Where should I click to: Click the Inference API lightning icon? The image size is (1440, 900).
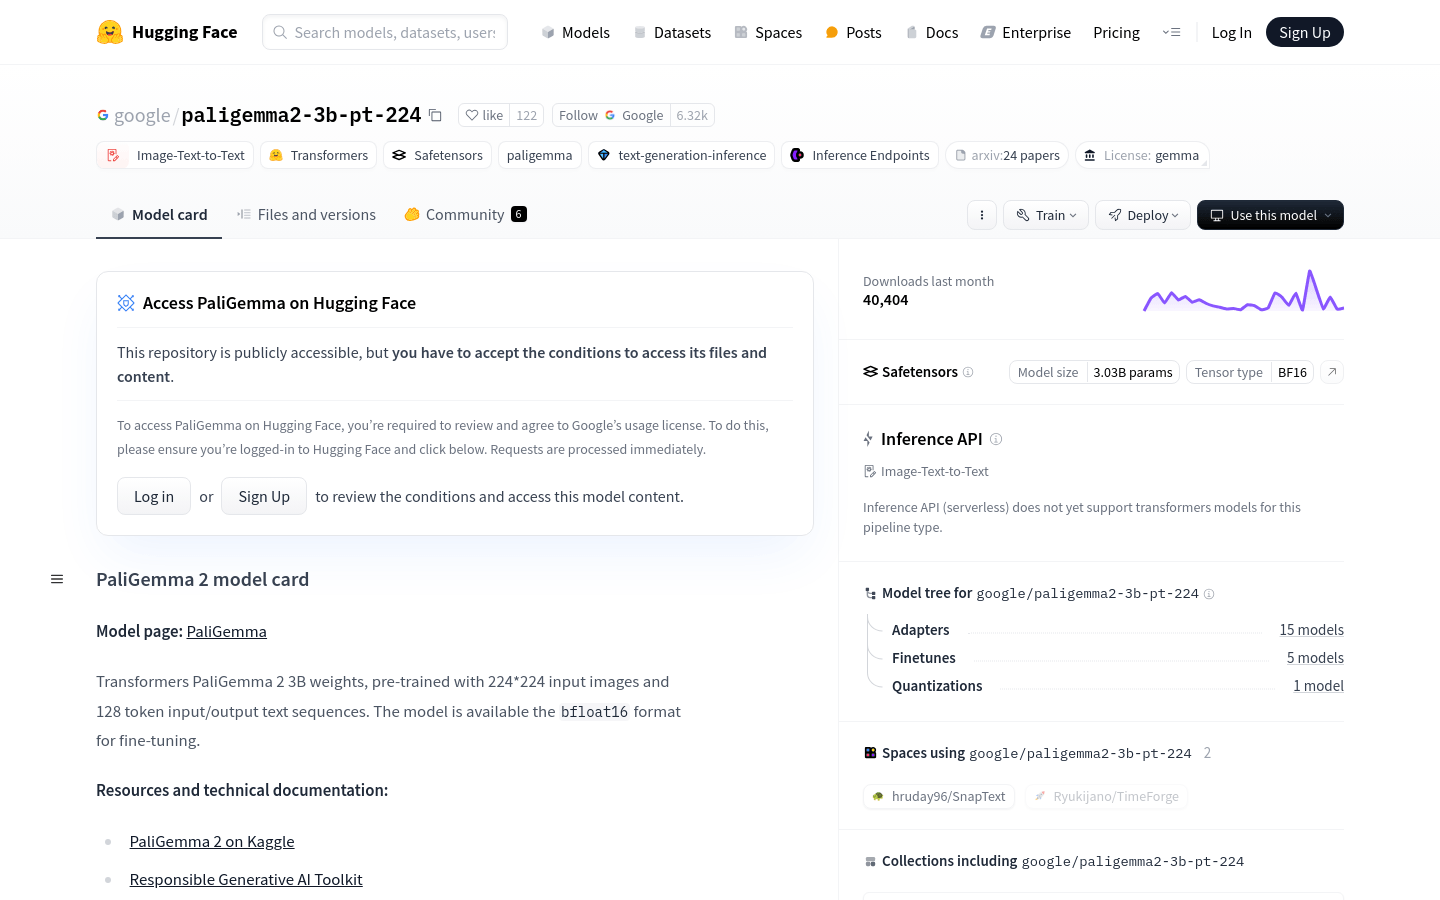point(869,439)
